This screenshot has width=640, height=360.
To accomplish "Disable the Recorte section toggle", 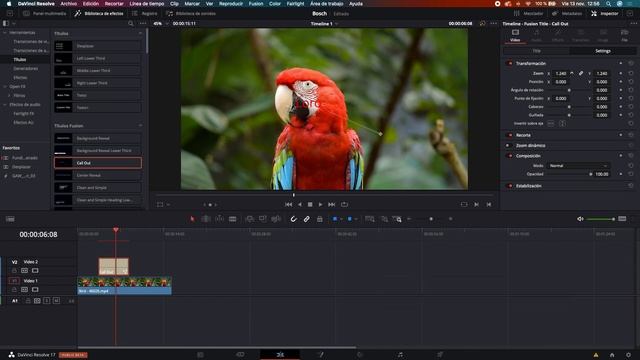I will coord(509,135).
